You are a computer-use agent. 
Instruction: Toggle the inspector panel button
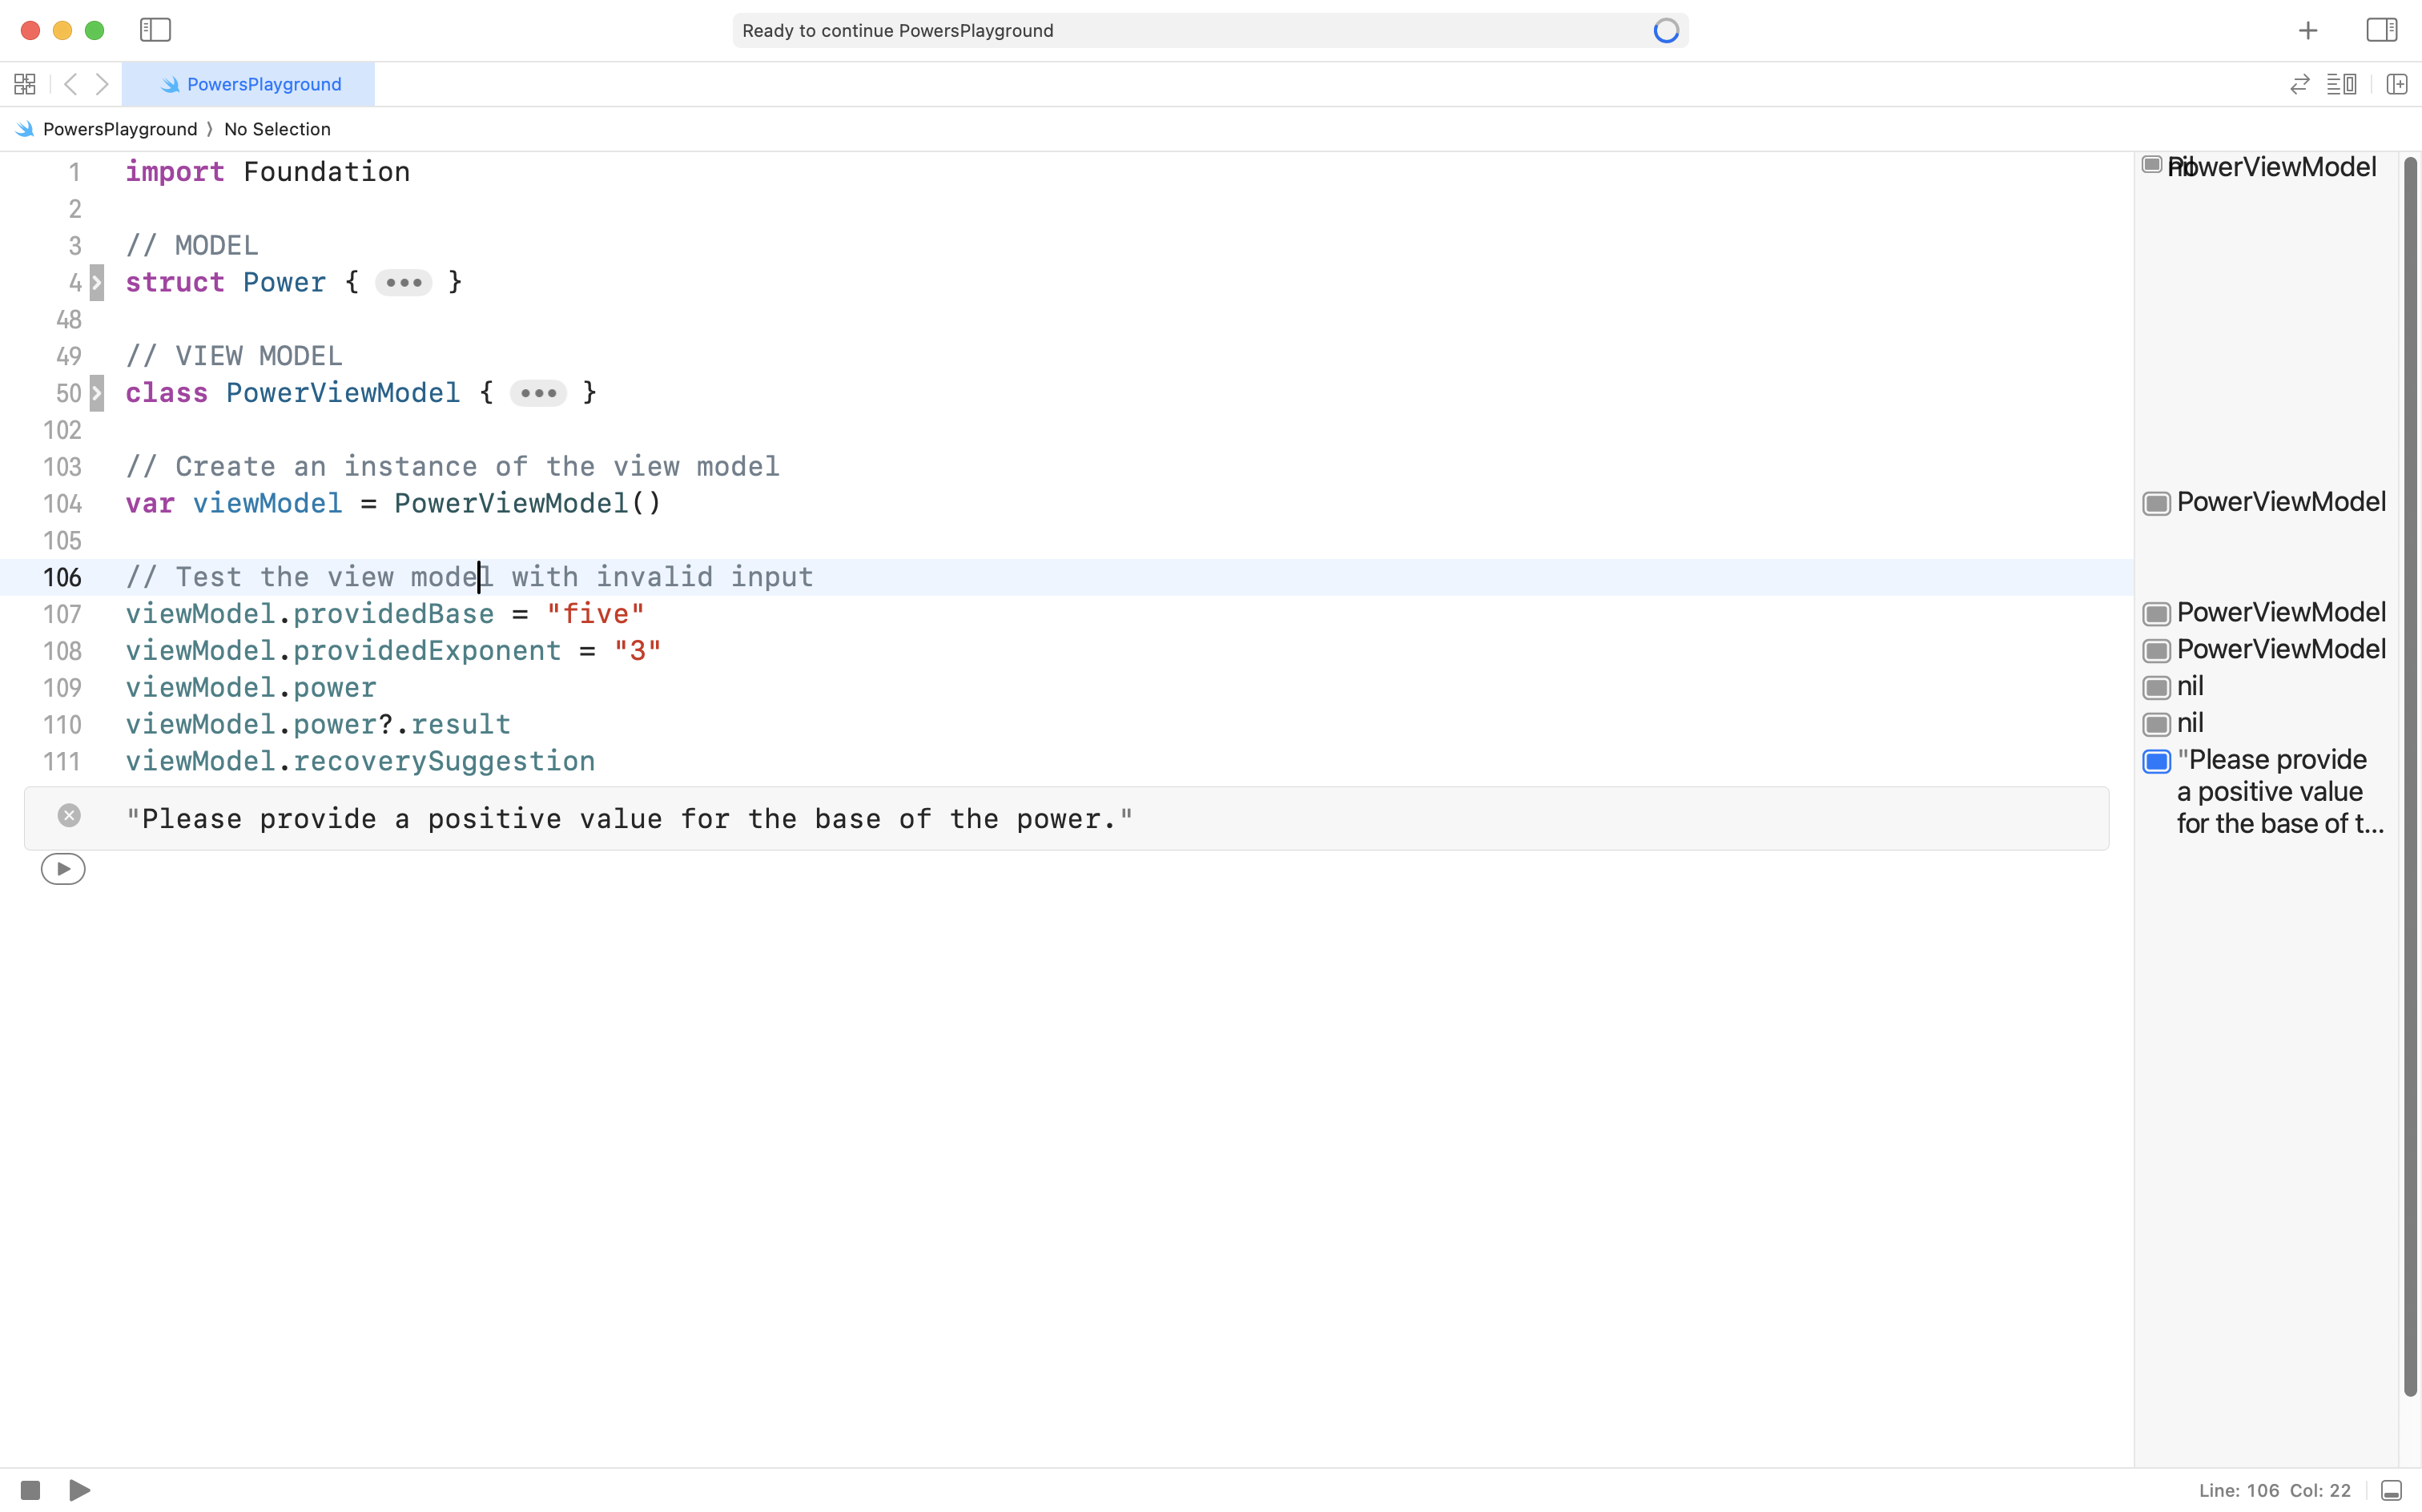click(2381, 30)
